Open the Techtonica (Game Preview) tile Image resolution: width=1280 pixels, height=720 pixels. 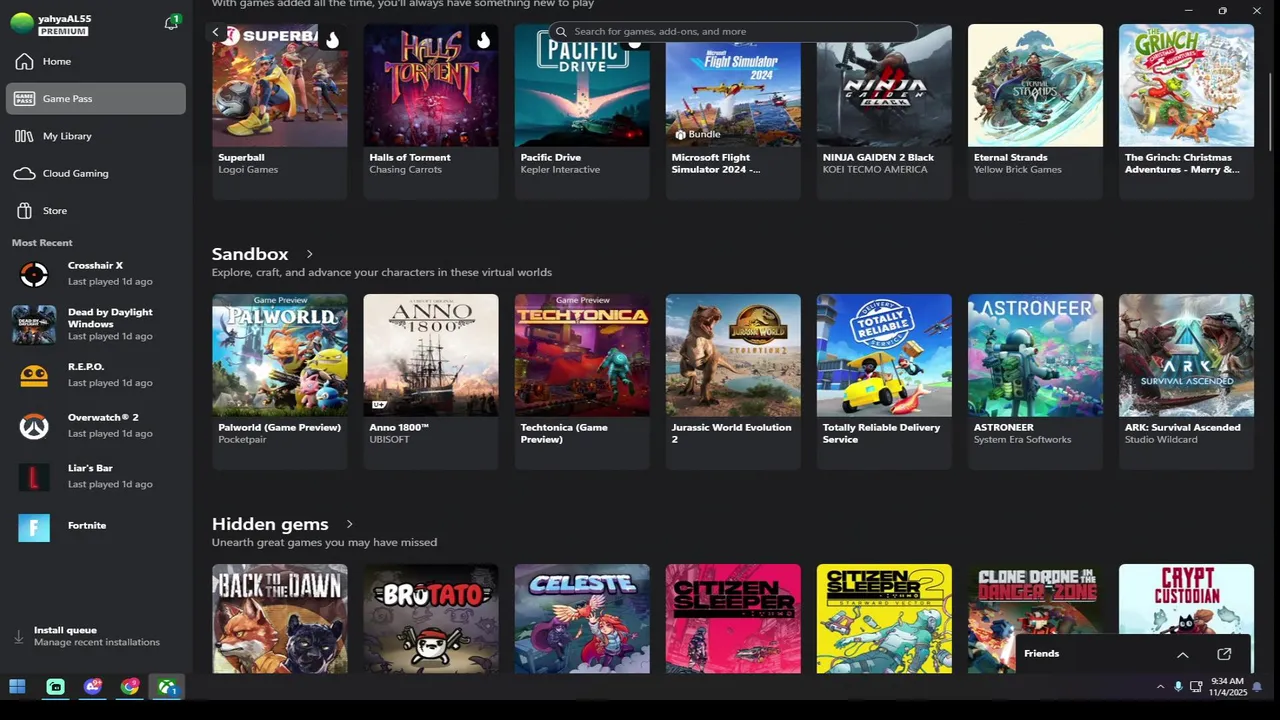pos(582,381)
